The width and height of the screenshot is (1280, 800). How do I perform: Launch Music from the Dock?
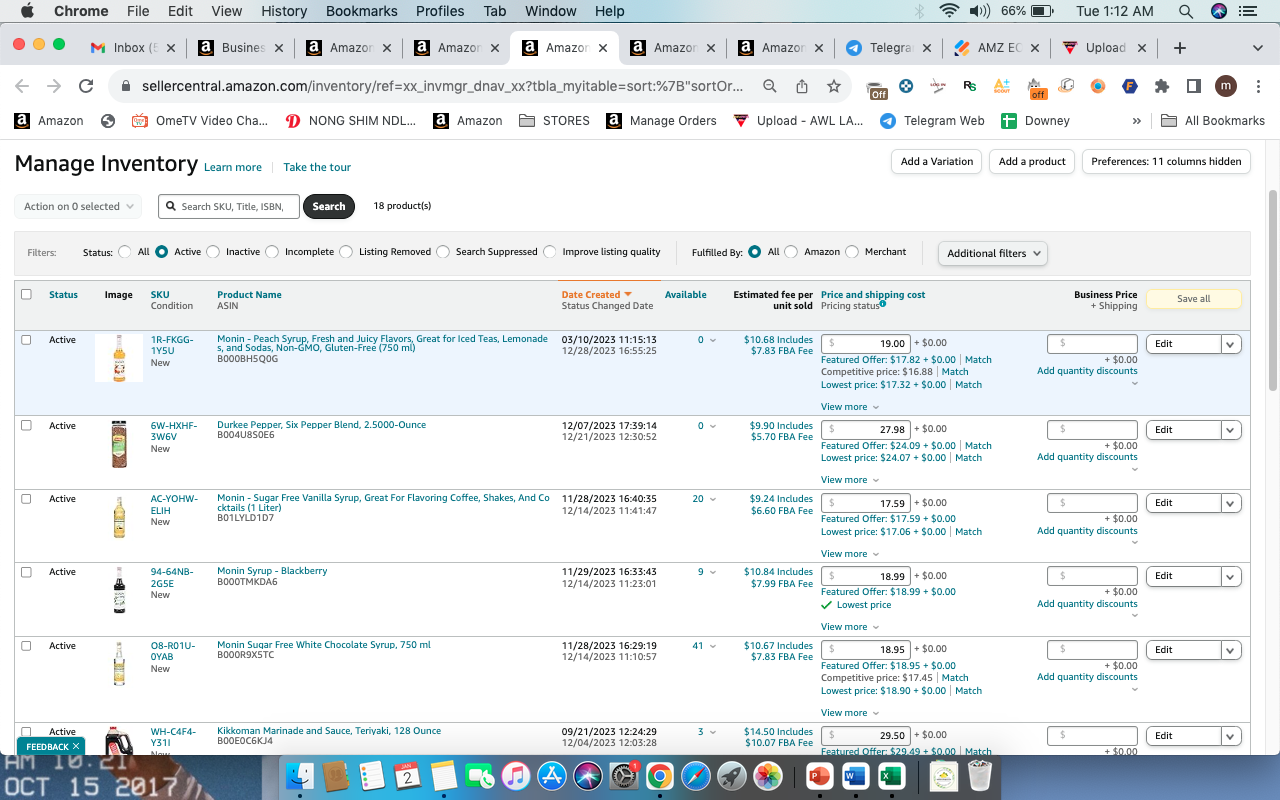point(515,776)
